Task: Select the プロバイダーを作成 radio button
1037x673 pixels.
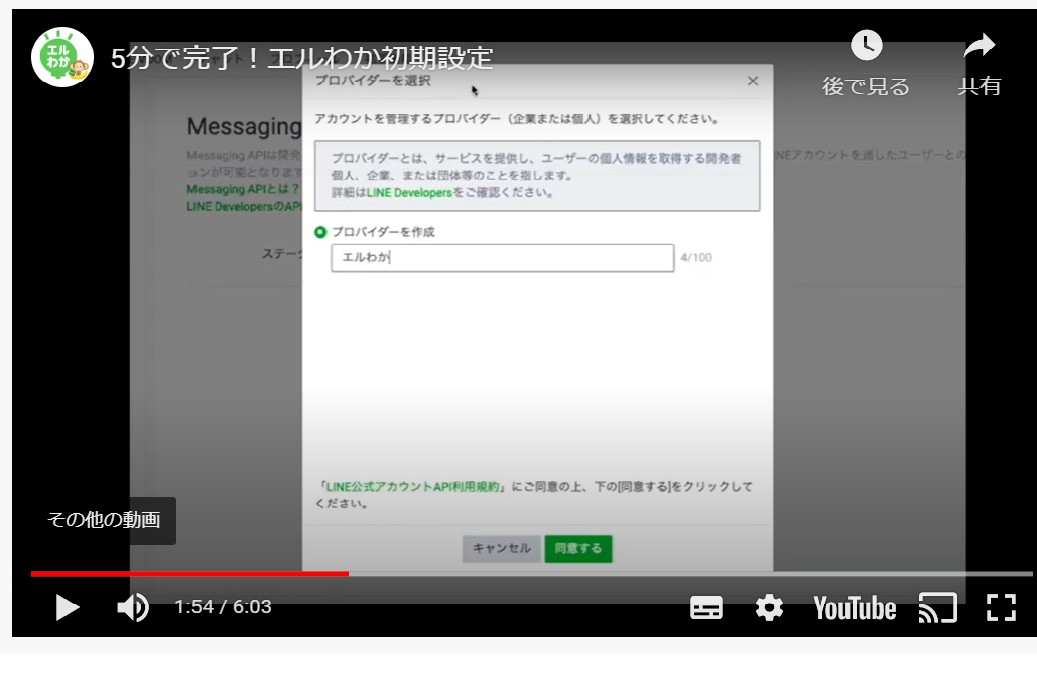Action: coord(320,232)
